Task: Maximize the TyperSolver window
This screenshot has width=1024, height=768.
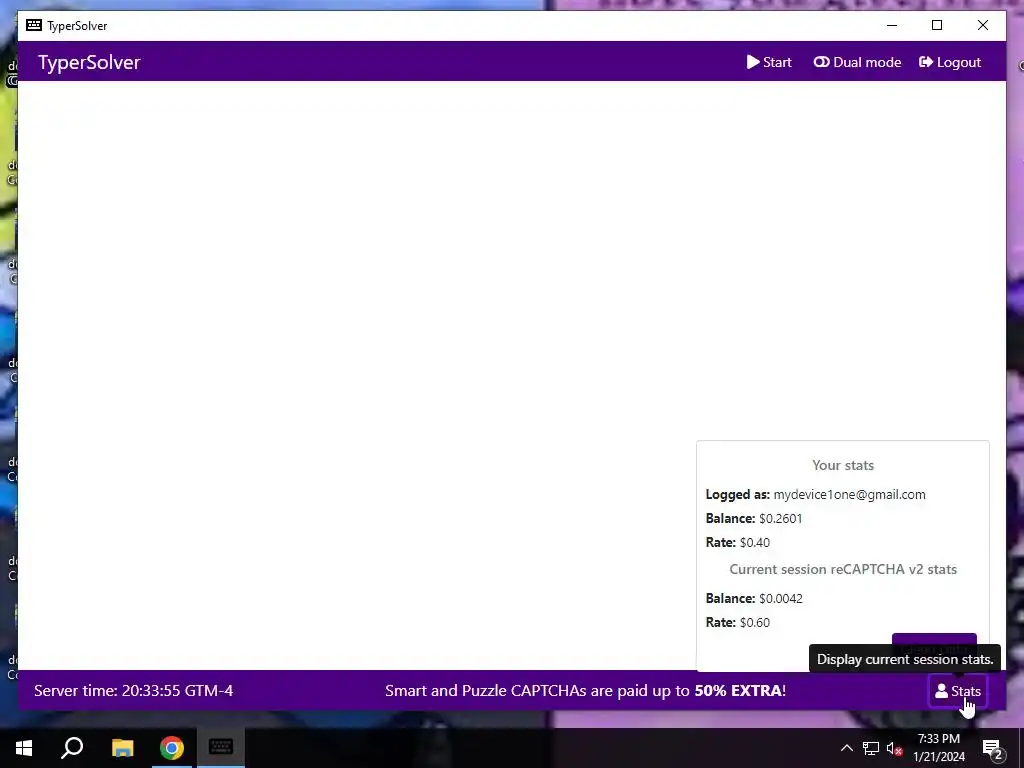Action: [x=936, y=25]
